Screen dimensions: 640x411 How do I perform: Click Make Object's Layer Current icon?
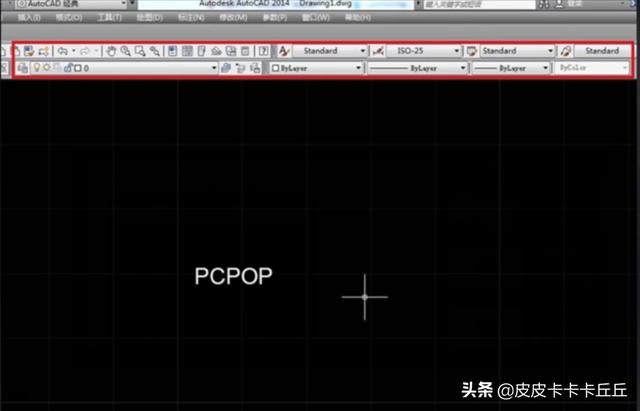[x=226, y=68]
